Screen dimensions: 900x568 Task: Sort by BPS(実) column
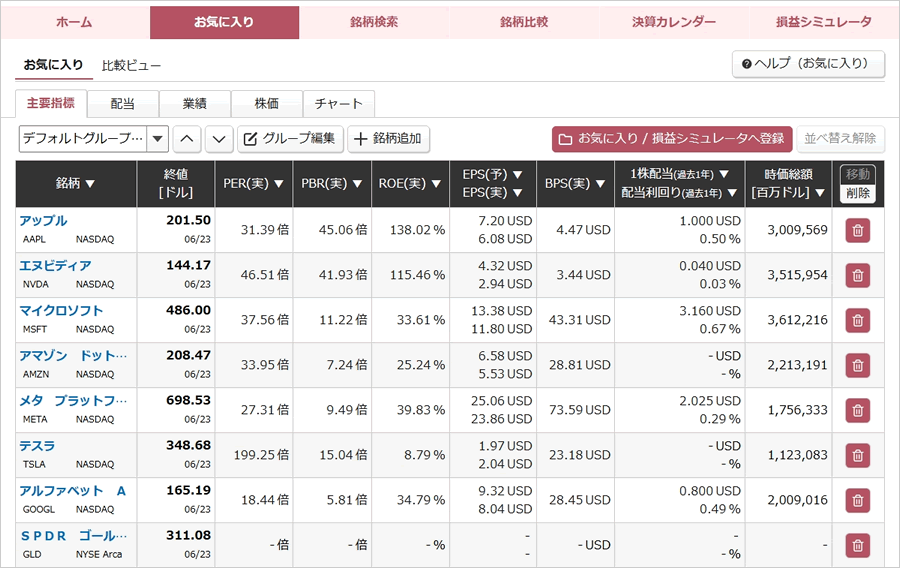pyautogui.click(x=575, y=184)
